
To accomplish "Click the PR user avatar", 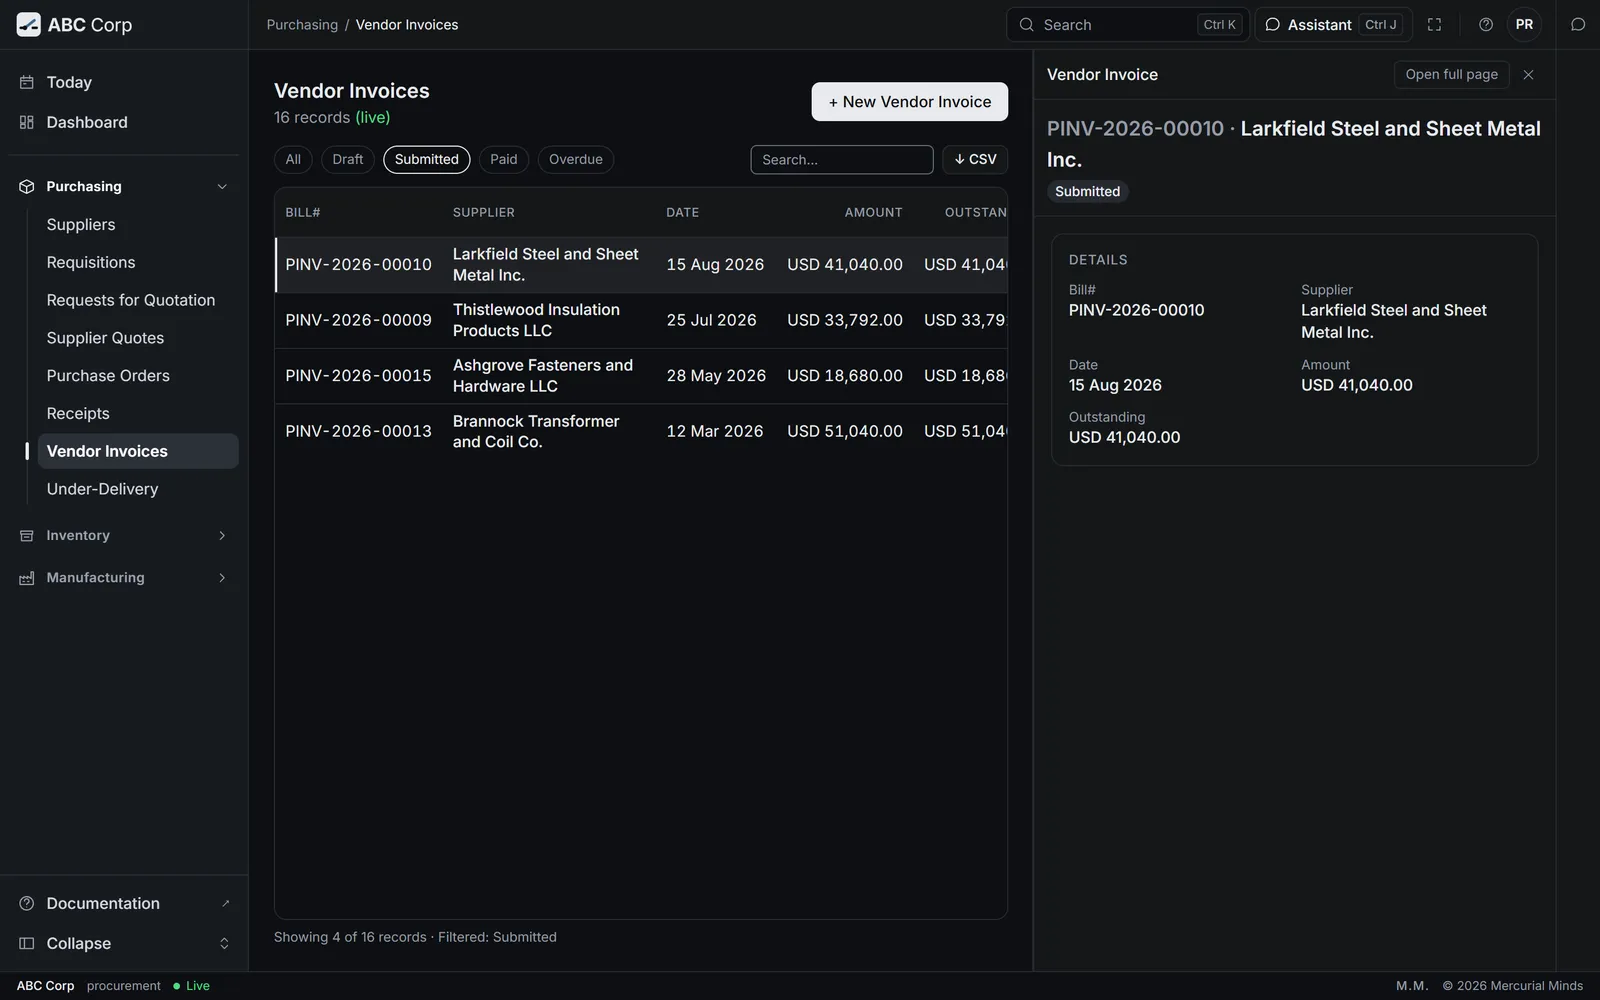I will (x=1524, y=25).
